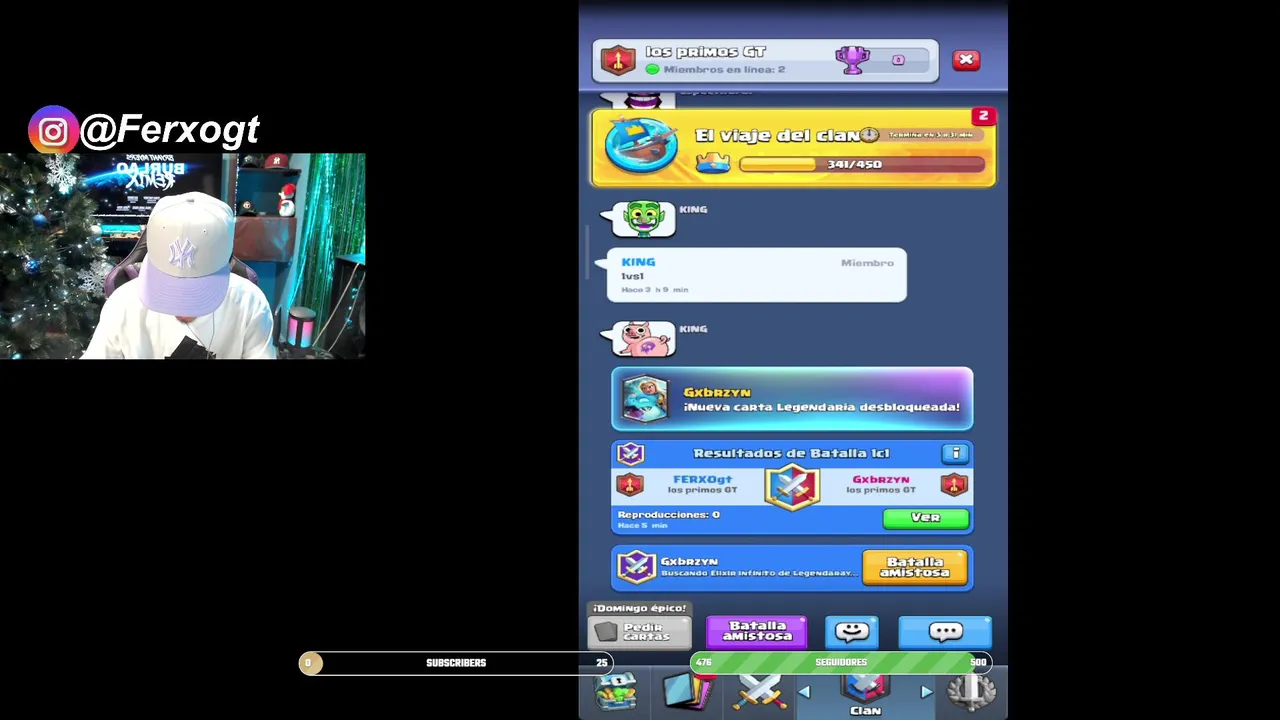1280x720 pixels.
Task: Tap FERXOgt player name in results
Action: pyautogui.click(x=702, y=480)
